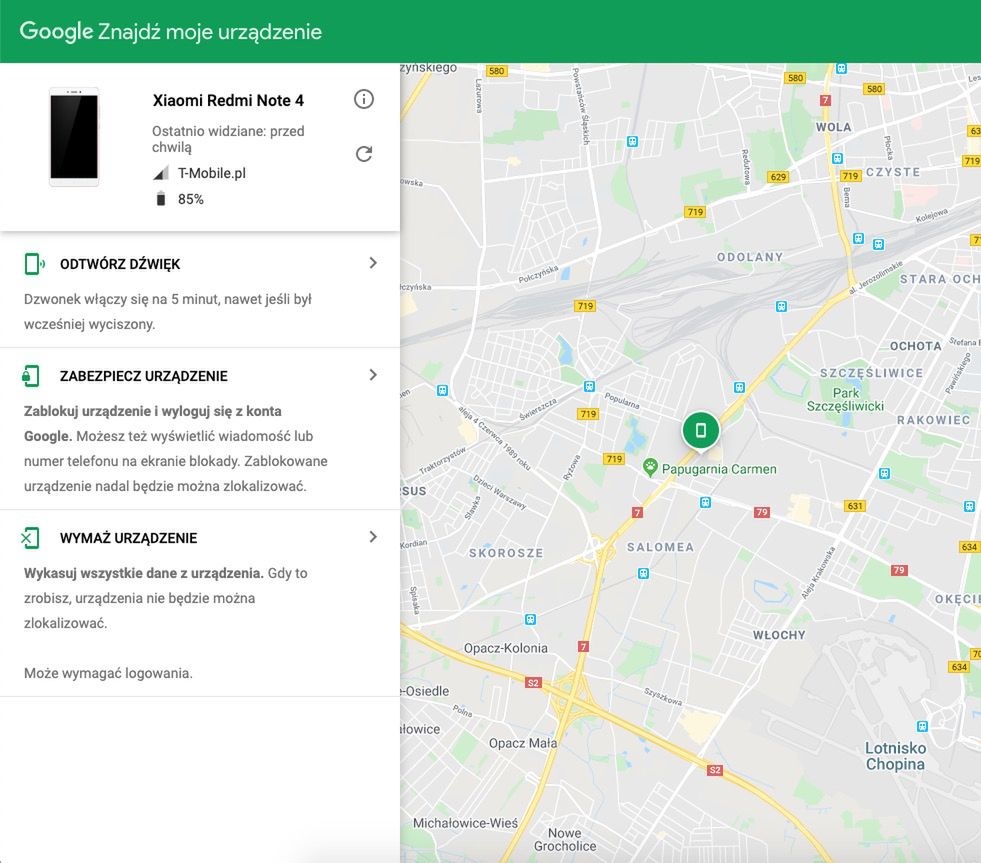Click the SZCZĘŚLIWICE district label
Image resolution: width=981 pixels, height=863 pixels.
pyautogui.click(x=872, y=373)
